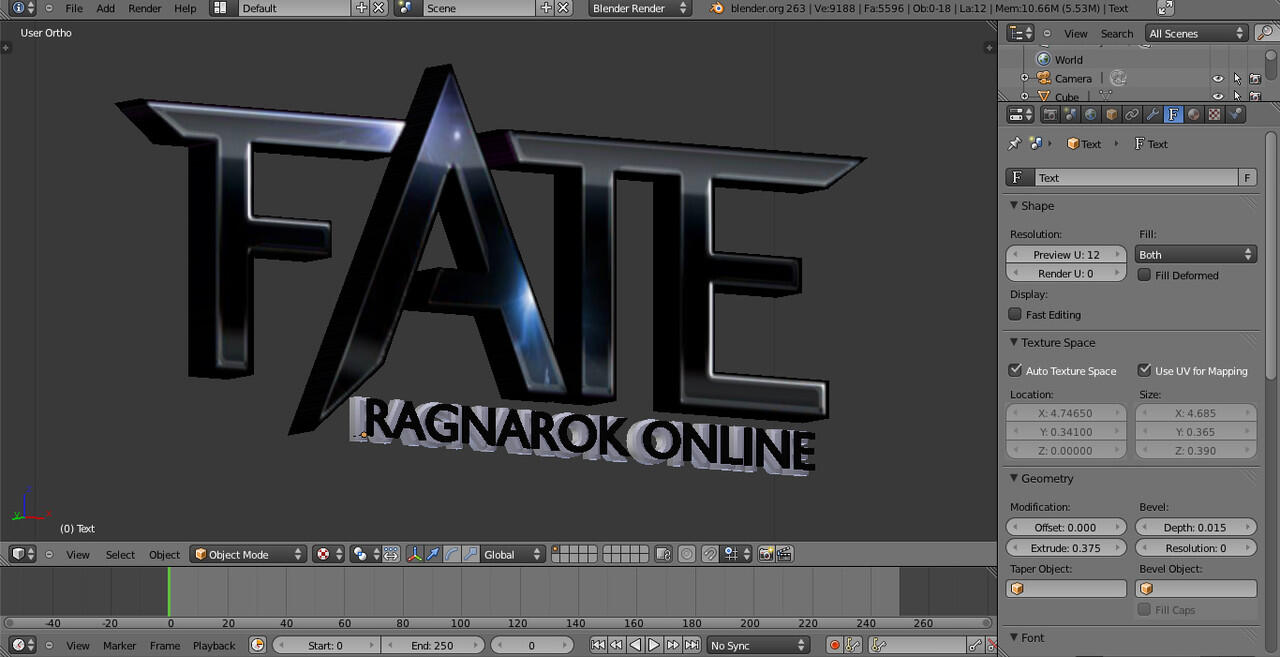1280x657 pixels.
Task: Click the timeline use-preview-range clock icon
Action: coord(258,645)
